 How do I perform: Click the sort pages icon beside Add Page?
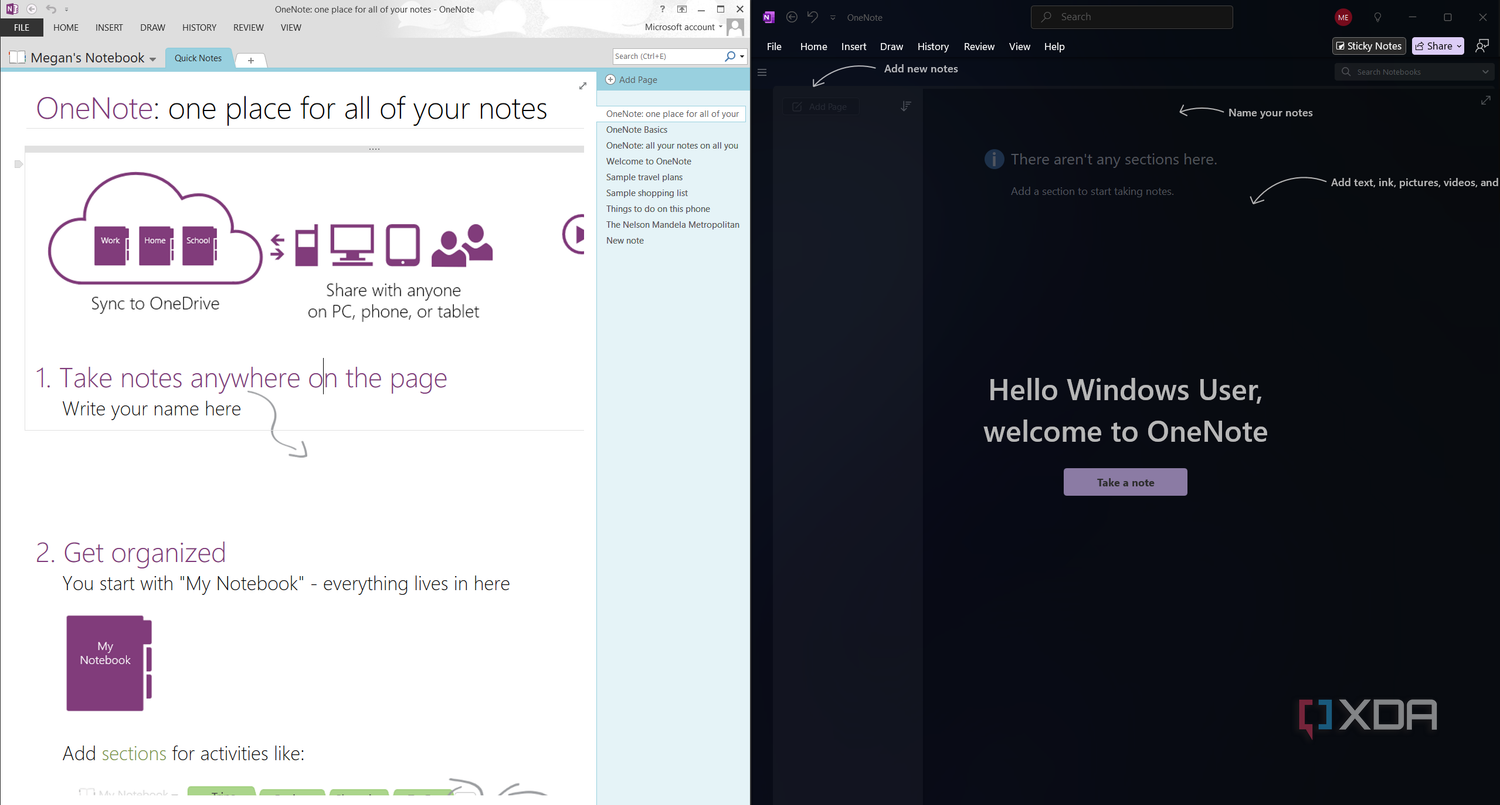pos(906,106)
